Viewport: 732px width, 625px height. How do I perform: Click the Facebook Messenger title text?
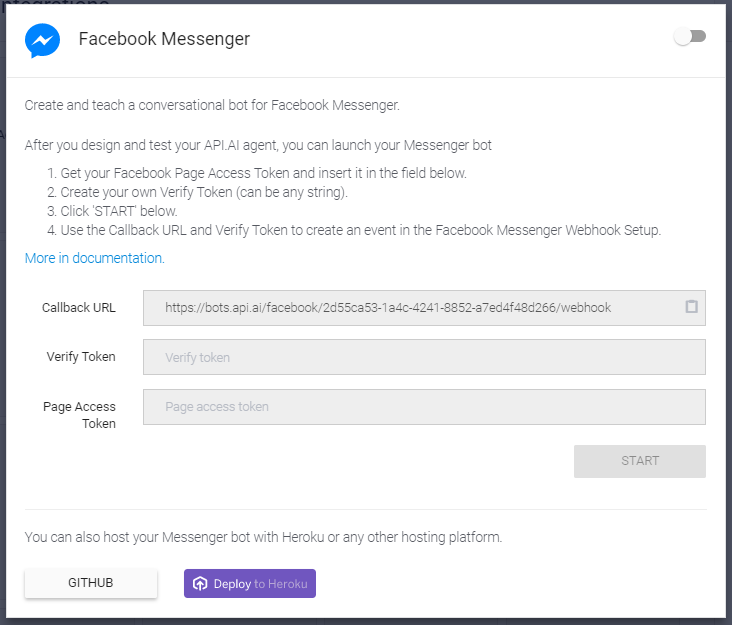pyautogui.click(x=164, y=39)
